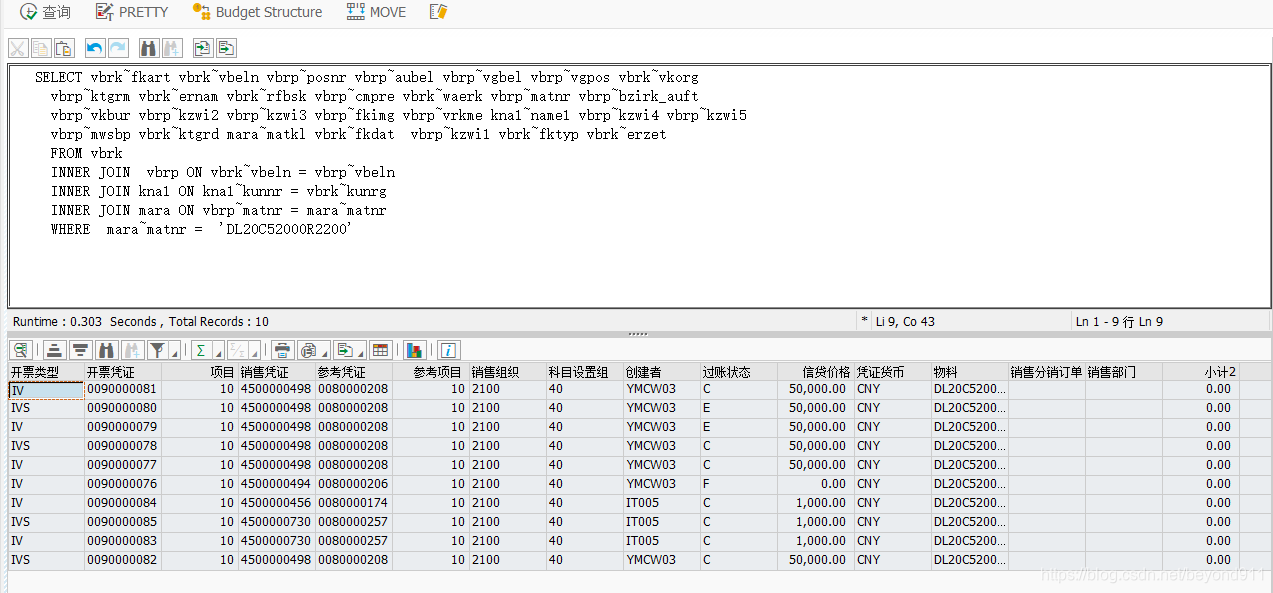Click the Copy icon in editor toolbar

click(x=41, y=48)
